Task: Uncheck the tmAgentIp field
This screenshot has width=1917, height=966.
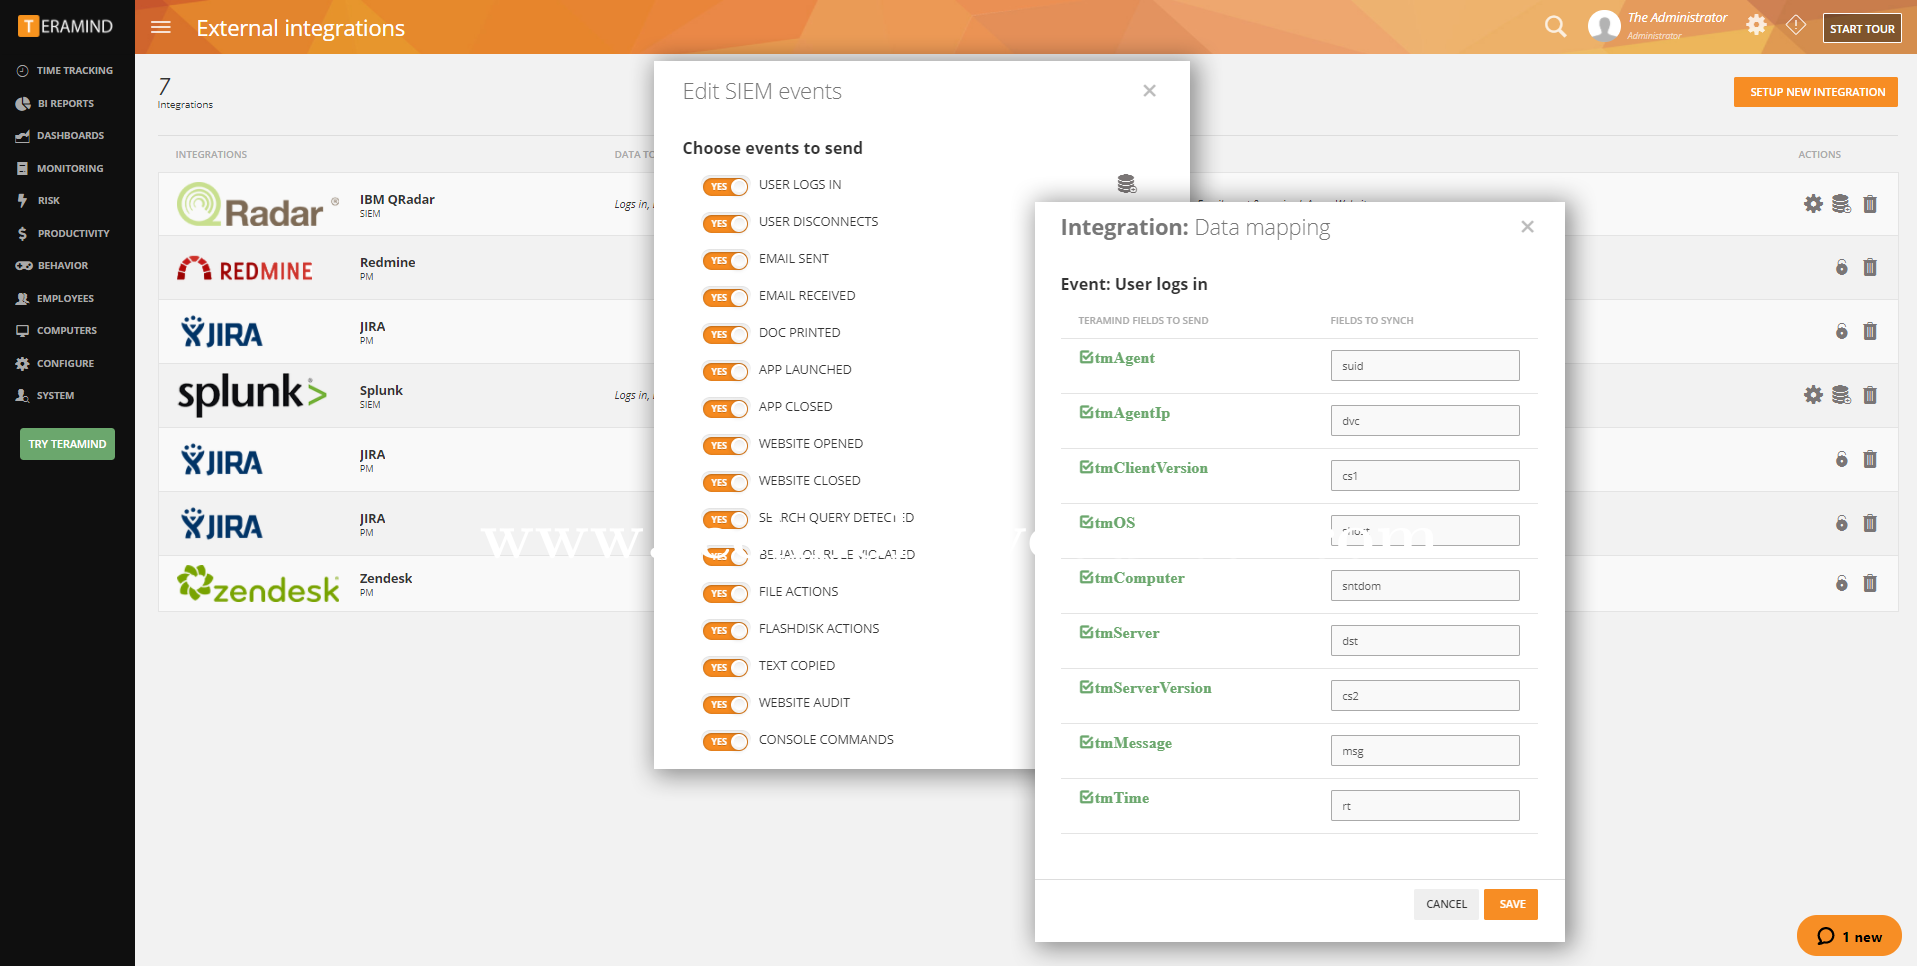Action: point(1086,412)
